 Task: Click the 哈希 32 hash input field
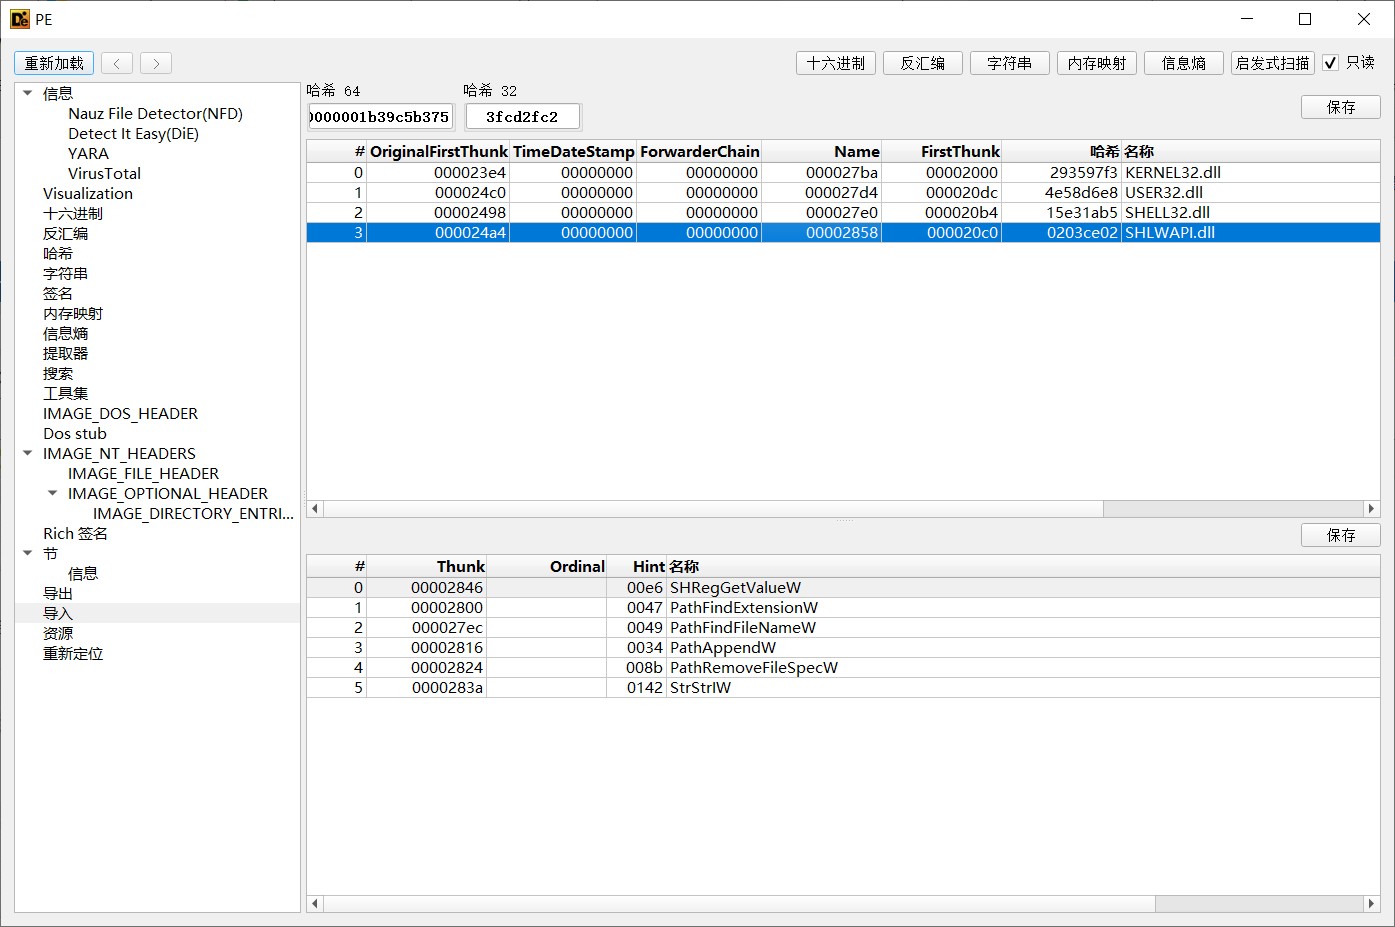pos(523,117)
